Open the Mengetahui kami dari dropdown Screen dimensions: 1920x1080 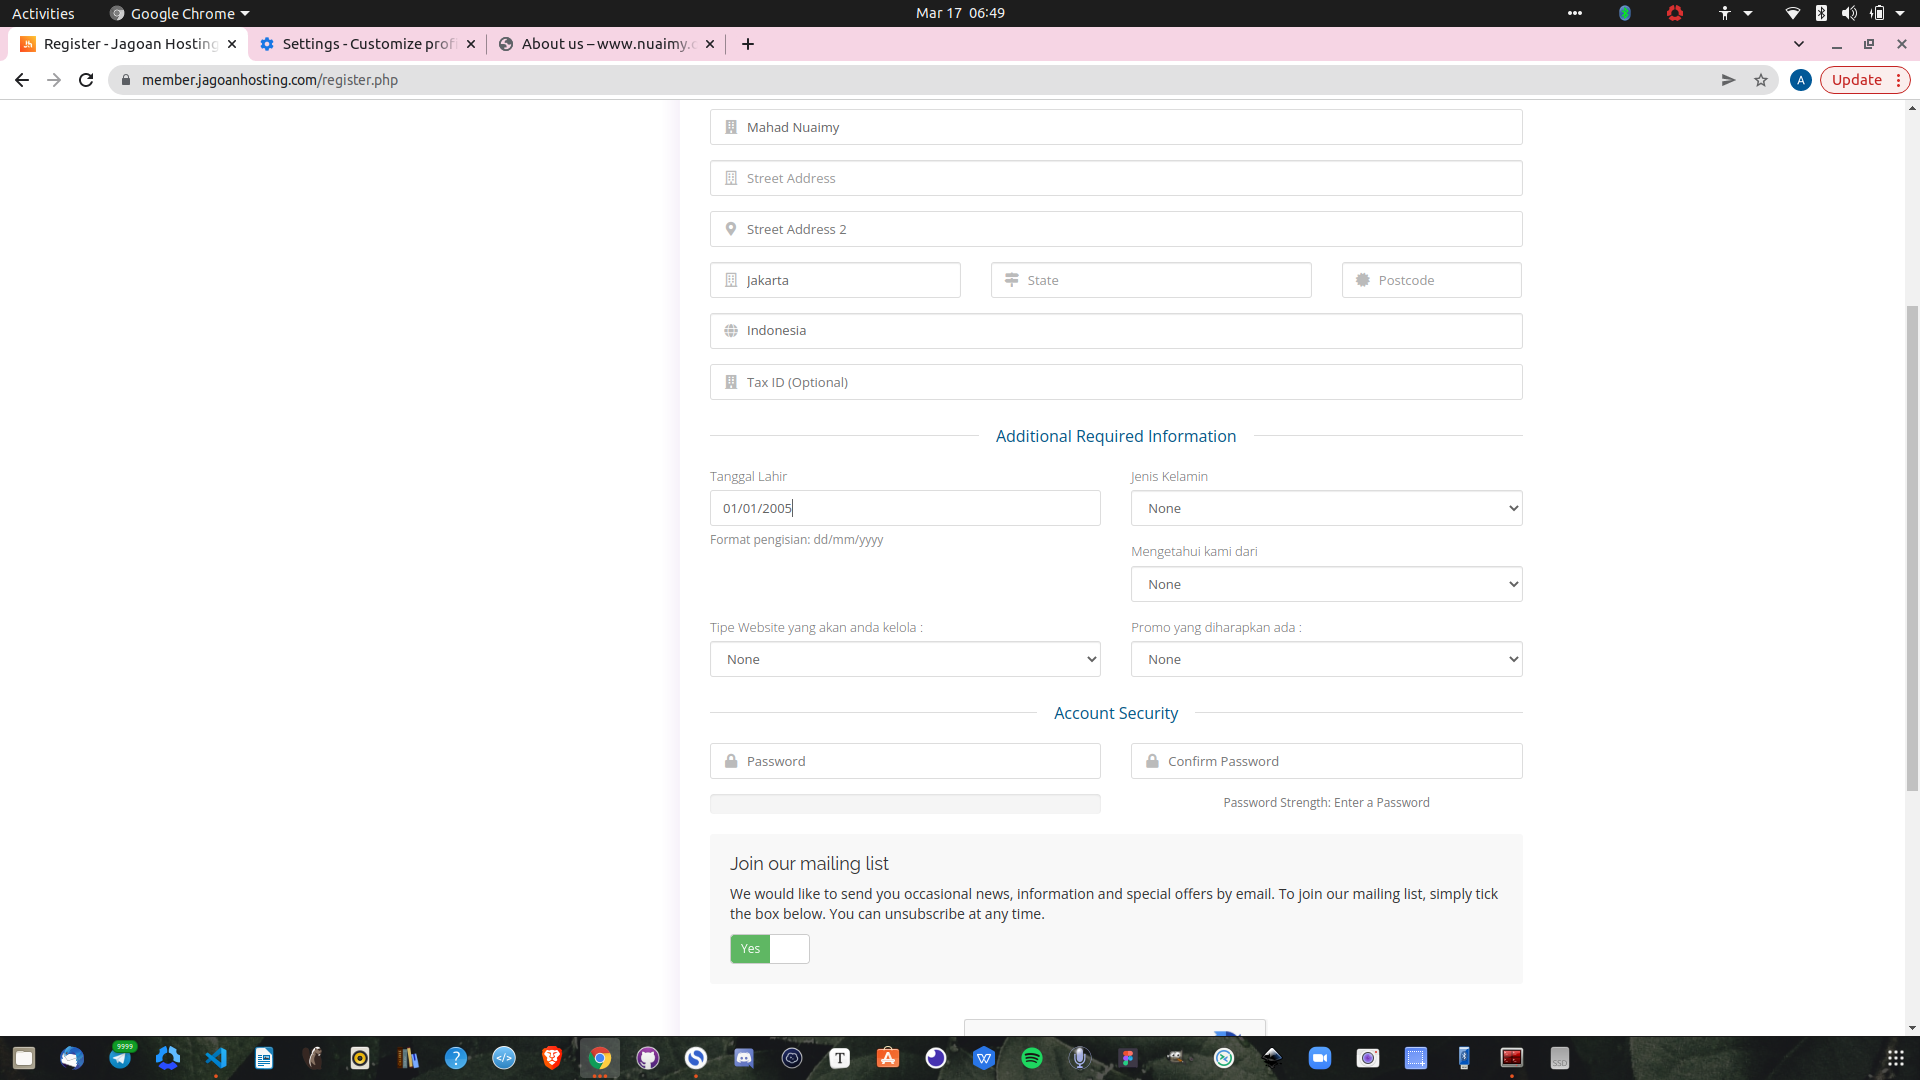click(1326, 584)
